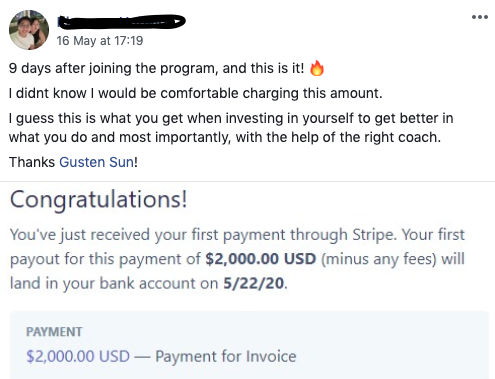Click the fire emoji in the post
The height and width of the screenshot is (379, 495).
[317, 68]
